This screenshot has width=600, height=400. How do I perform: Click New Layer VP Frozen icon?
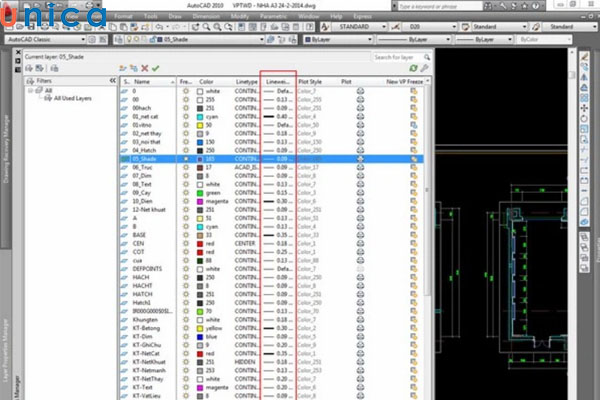[x=134, y=69]
